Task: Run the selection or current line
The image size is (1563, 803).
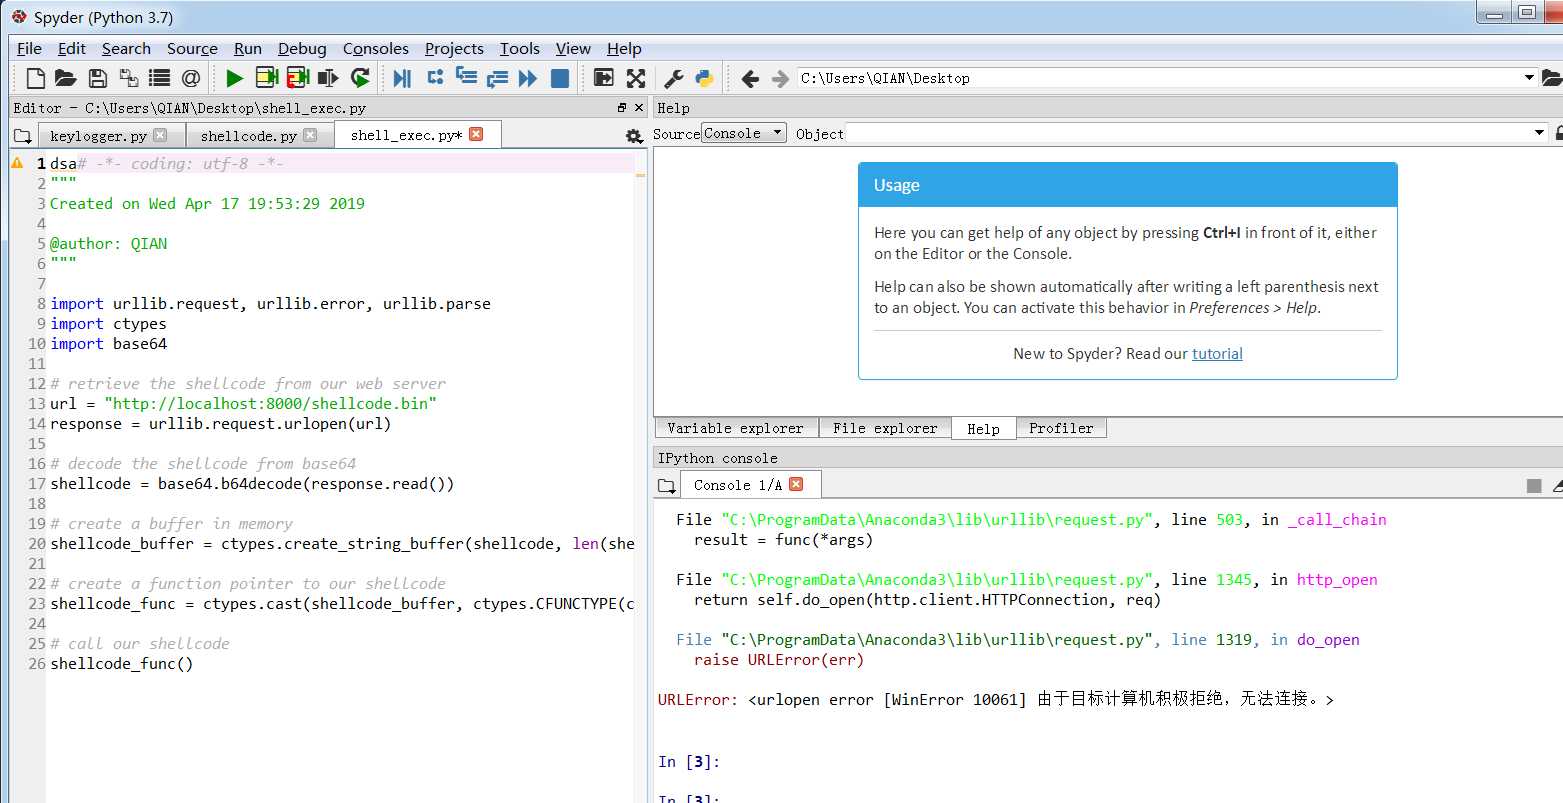Action: click(328, 78)
